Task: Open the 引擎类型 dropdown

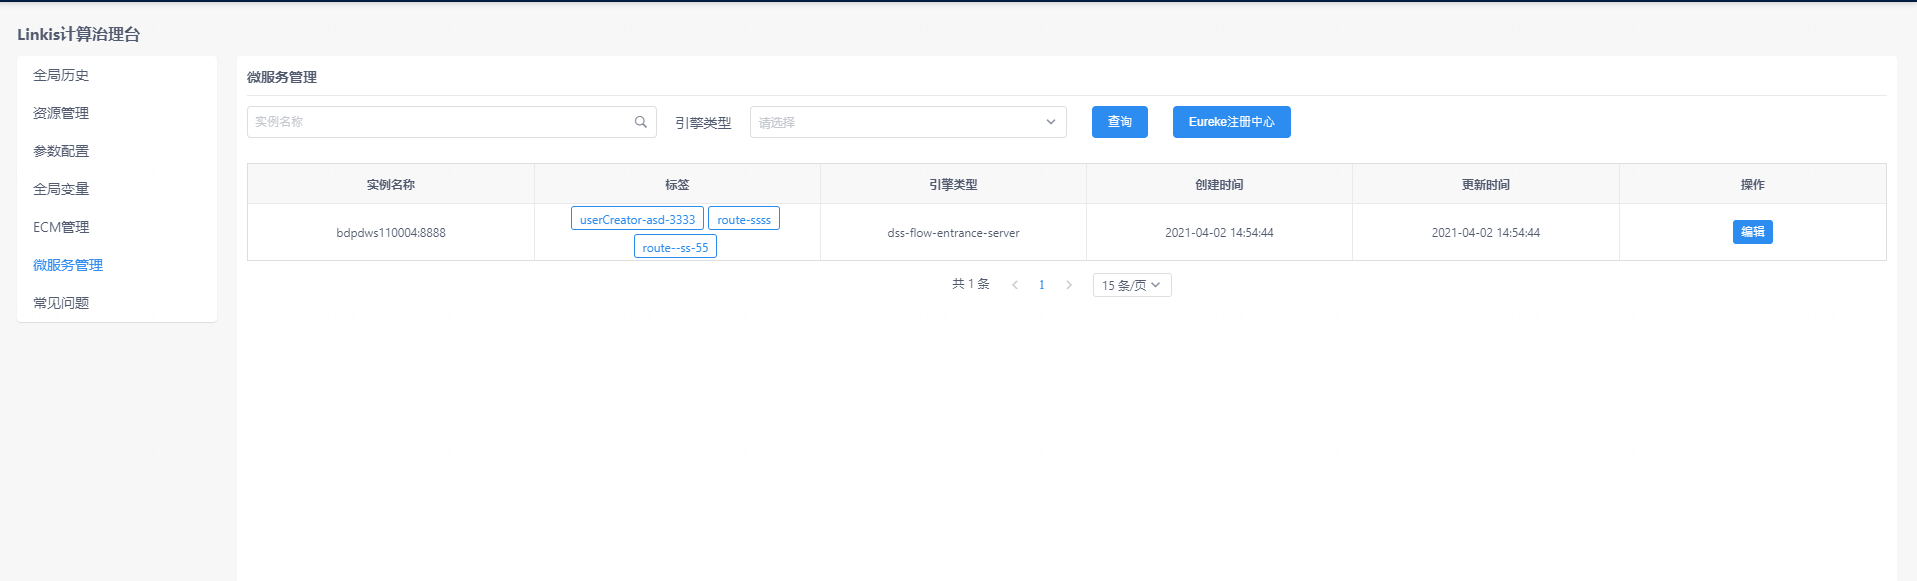Action: pyautogui.click(x=907, y=122)
